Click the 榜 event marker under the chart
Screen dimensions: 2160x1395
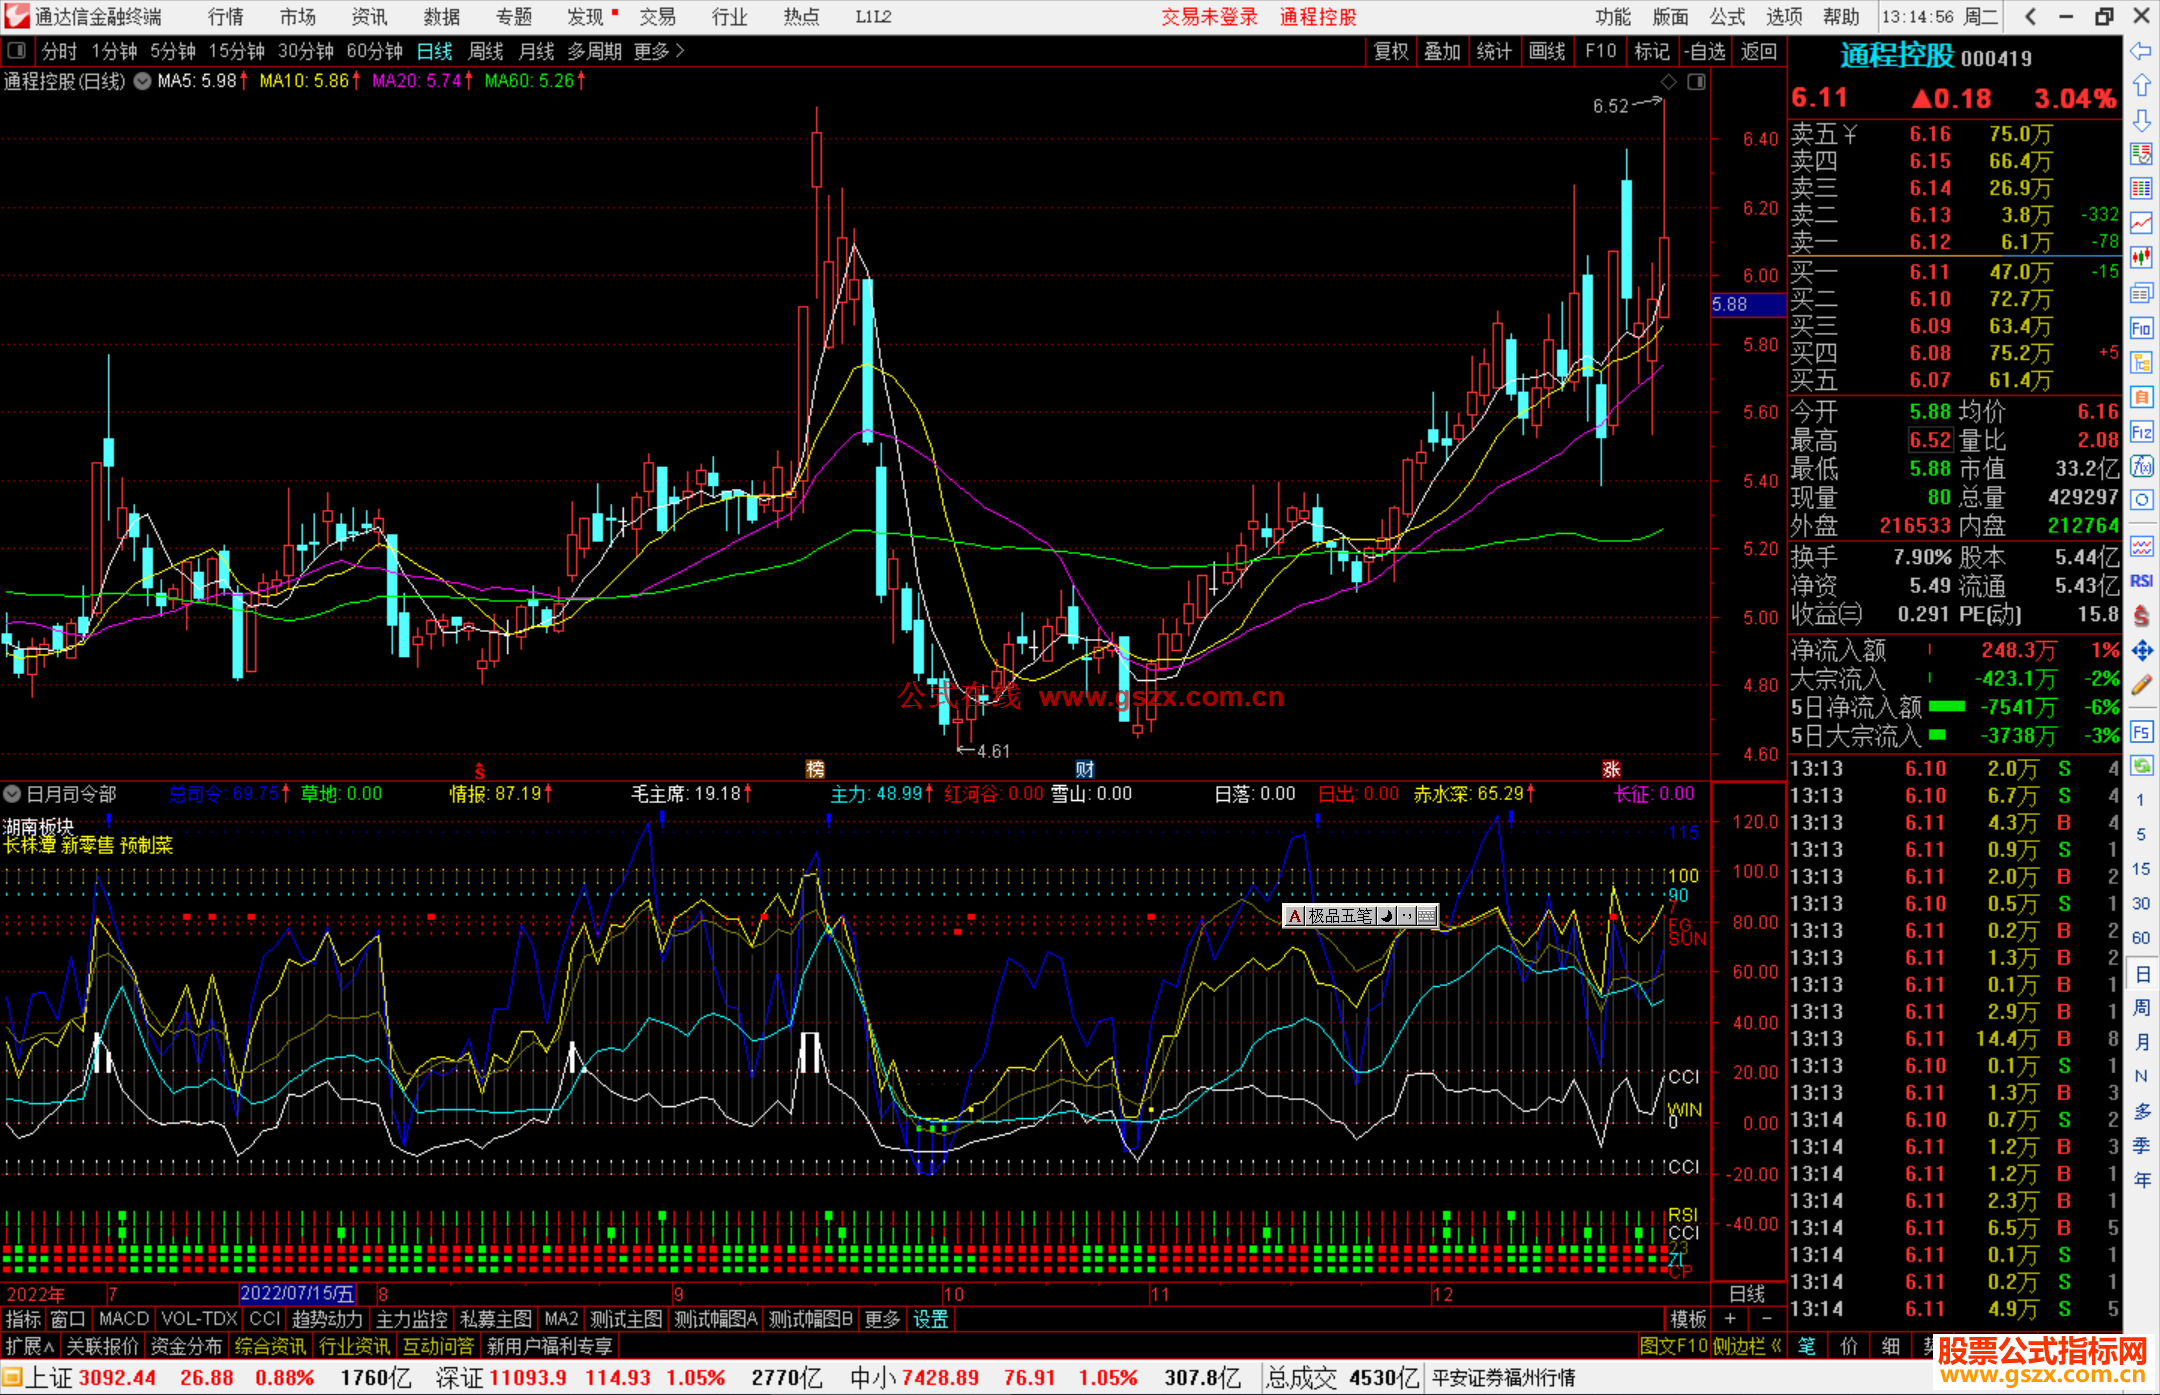(x=815, y=769)
